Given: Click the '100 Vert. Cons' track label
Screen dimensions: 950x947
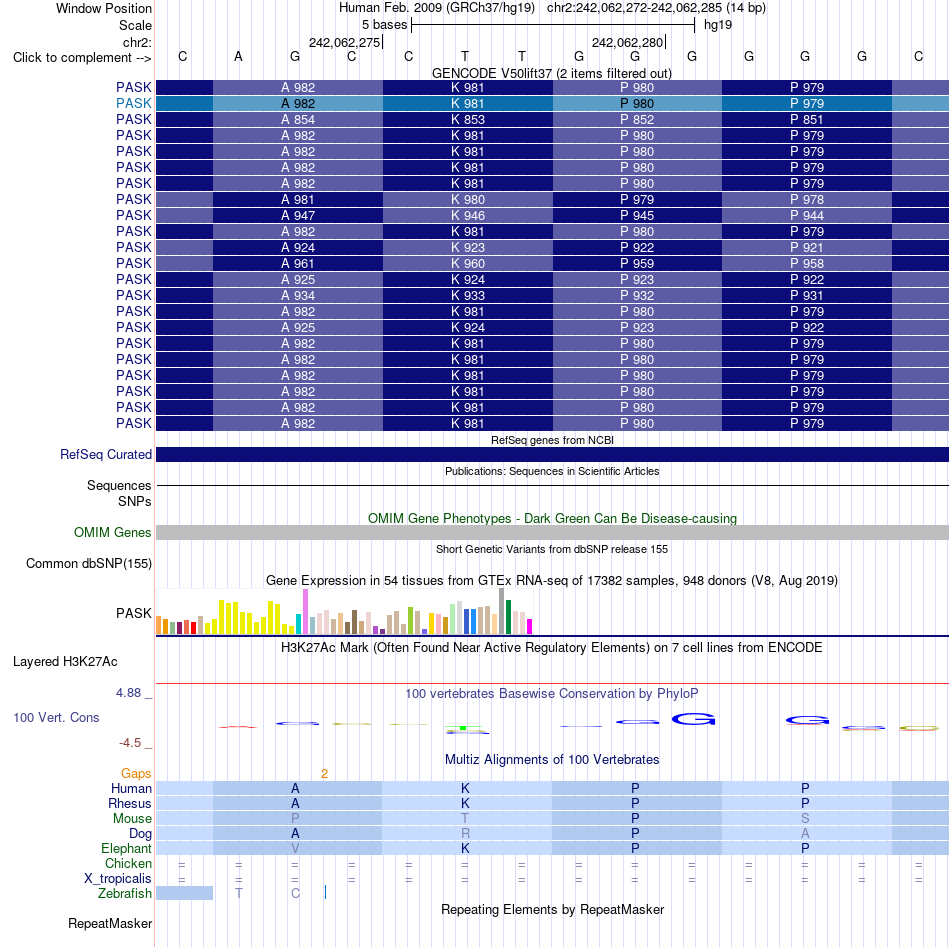Looking at the screenshot, I should pos(56,717).
